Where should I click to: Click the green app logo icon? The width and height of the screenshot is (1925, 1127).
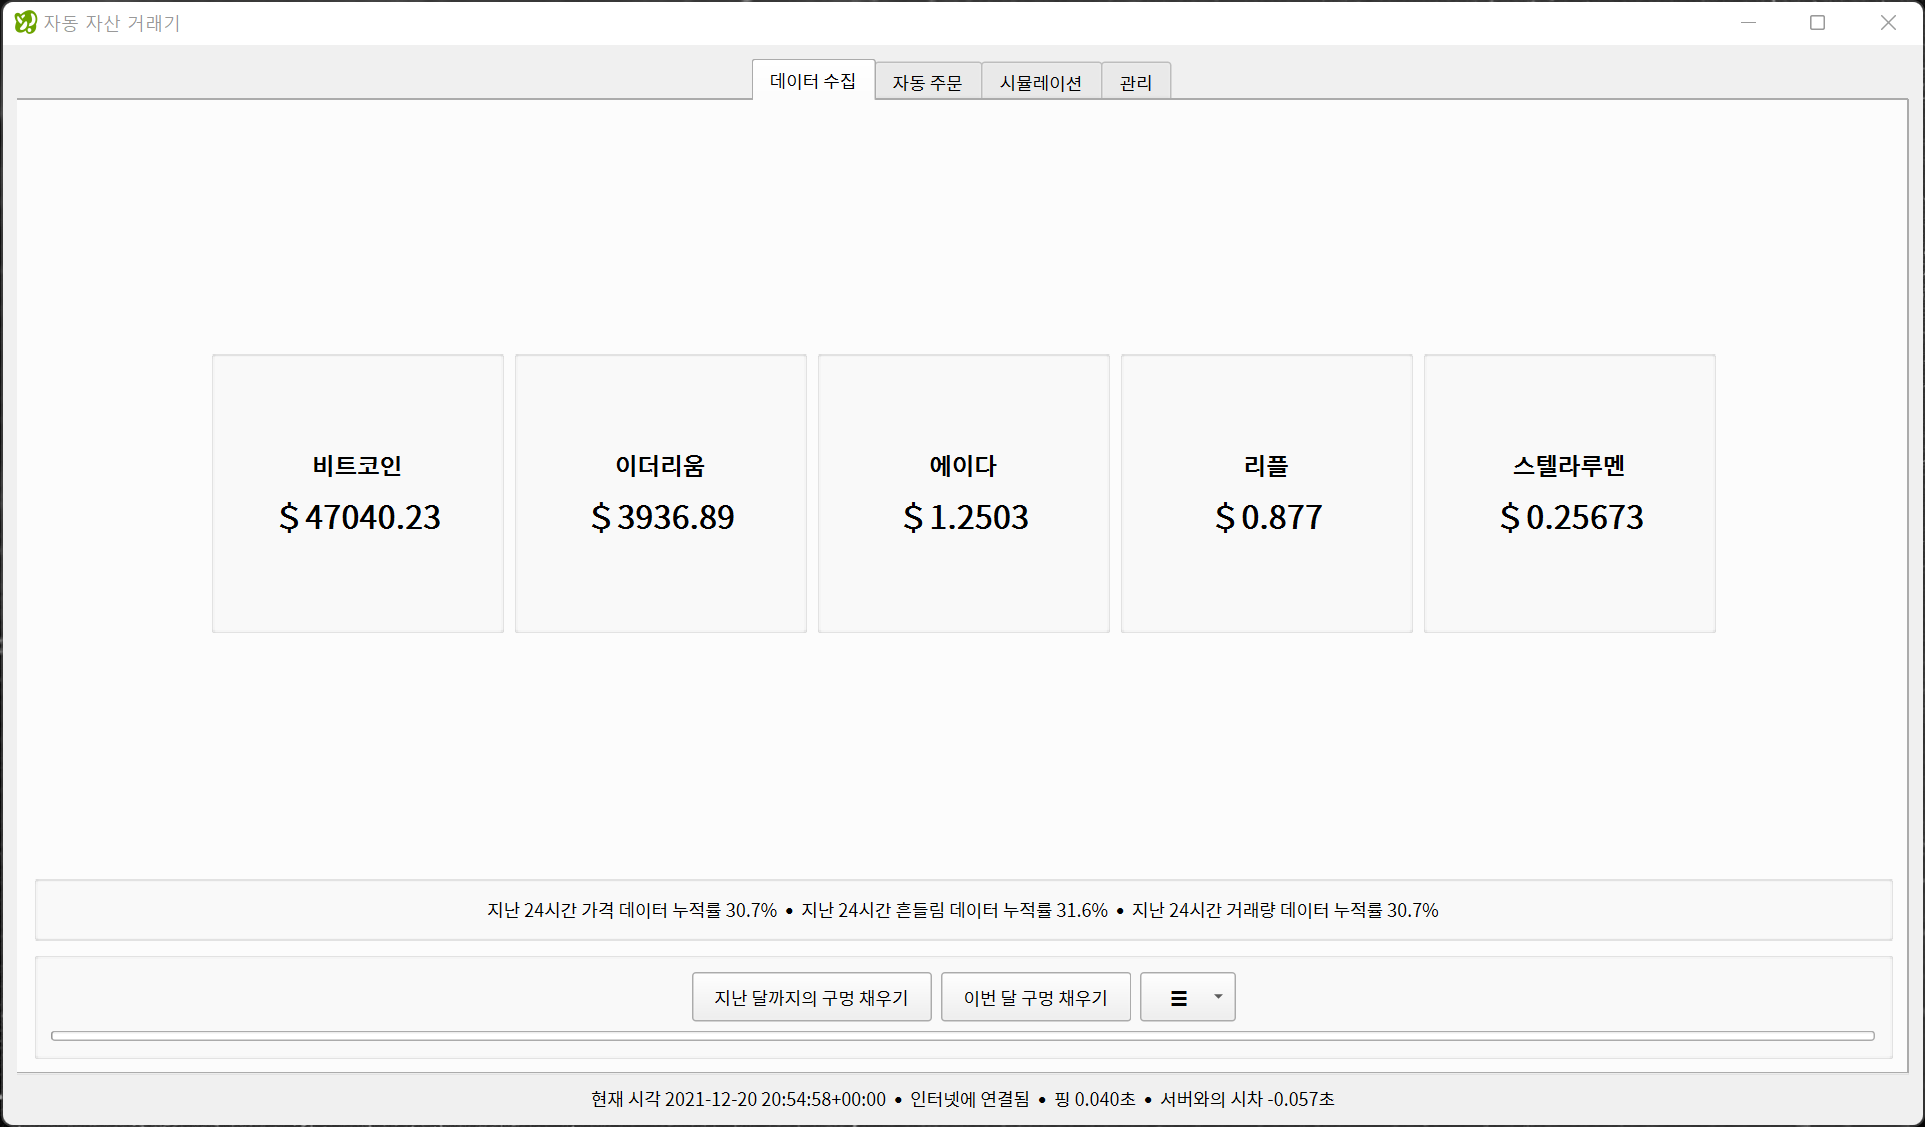pos(24,22)
